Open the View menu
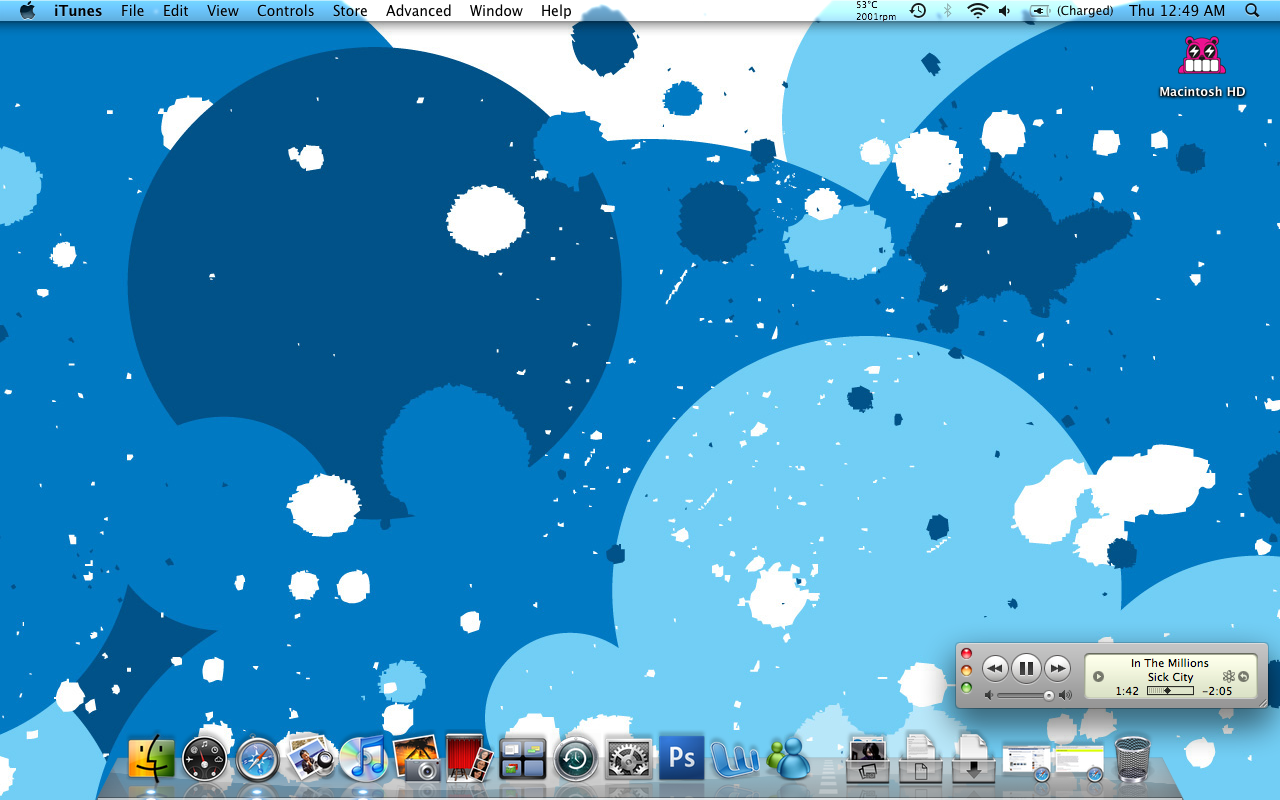The image size is (1280, 800). [223, 11]
